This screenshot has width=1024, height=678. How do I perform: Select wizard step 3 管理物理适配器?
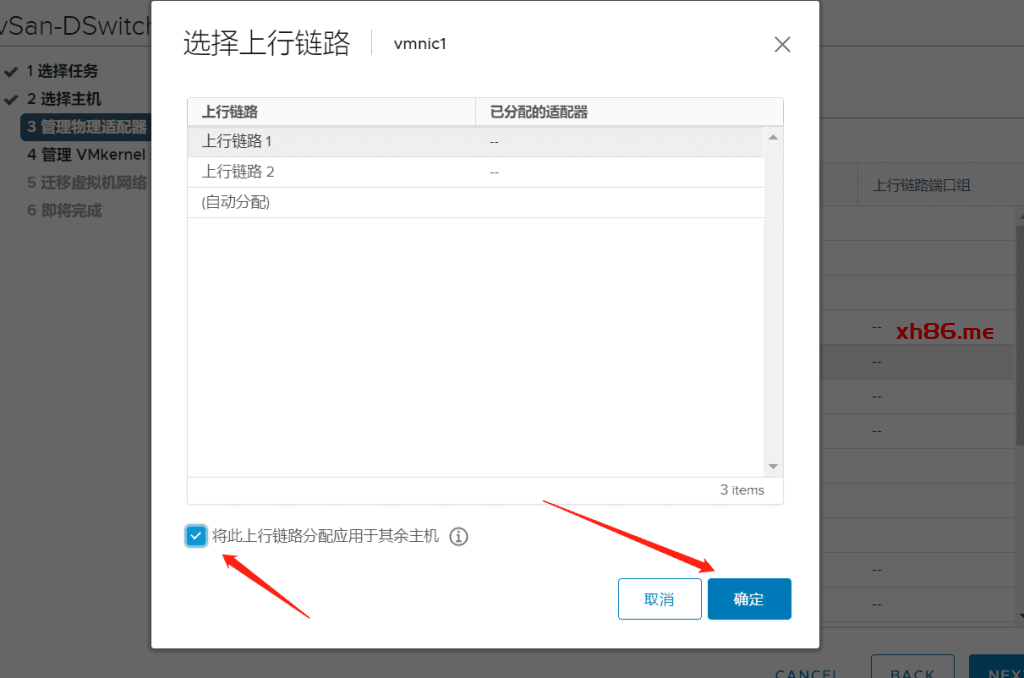pos(86,127)
